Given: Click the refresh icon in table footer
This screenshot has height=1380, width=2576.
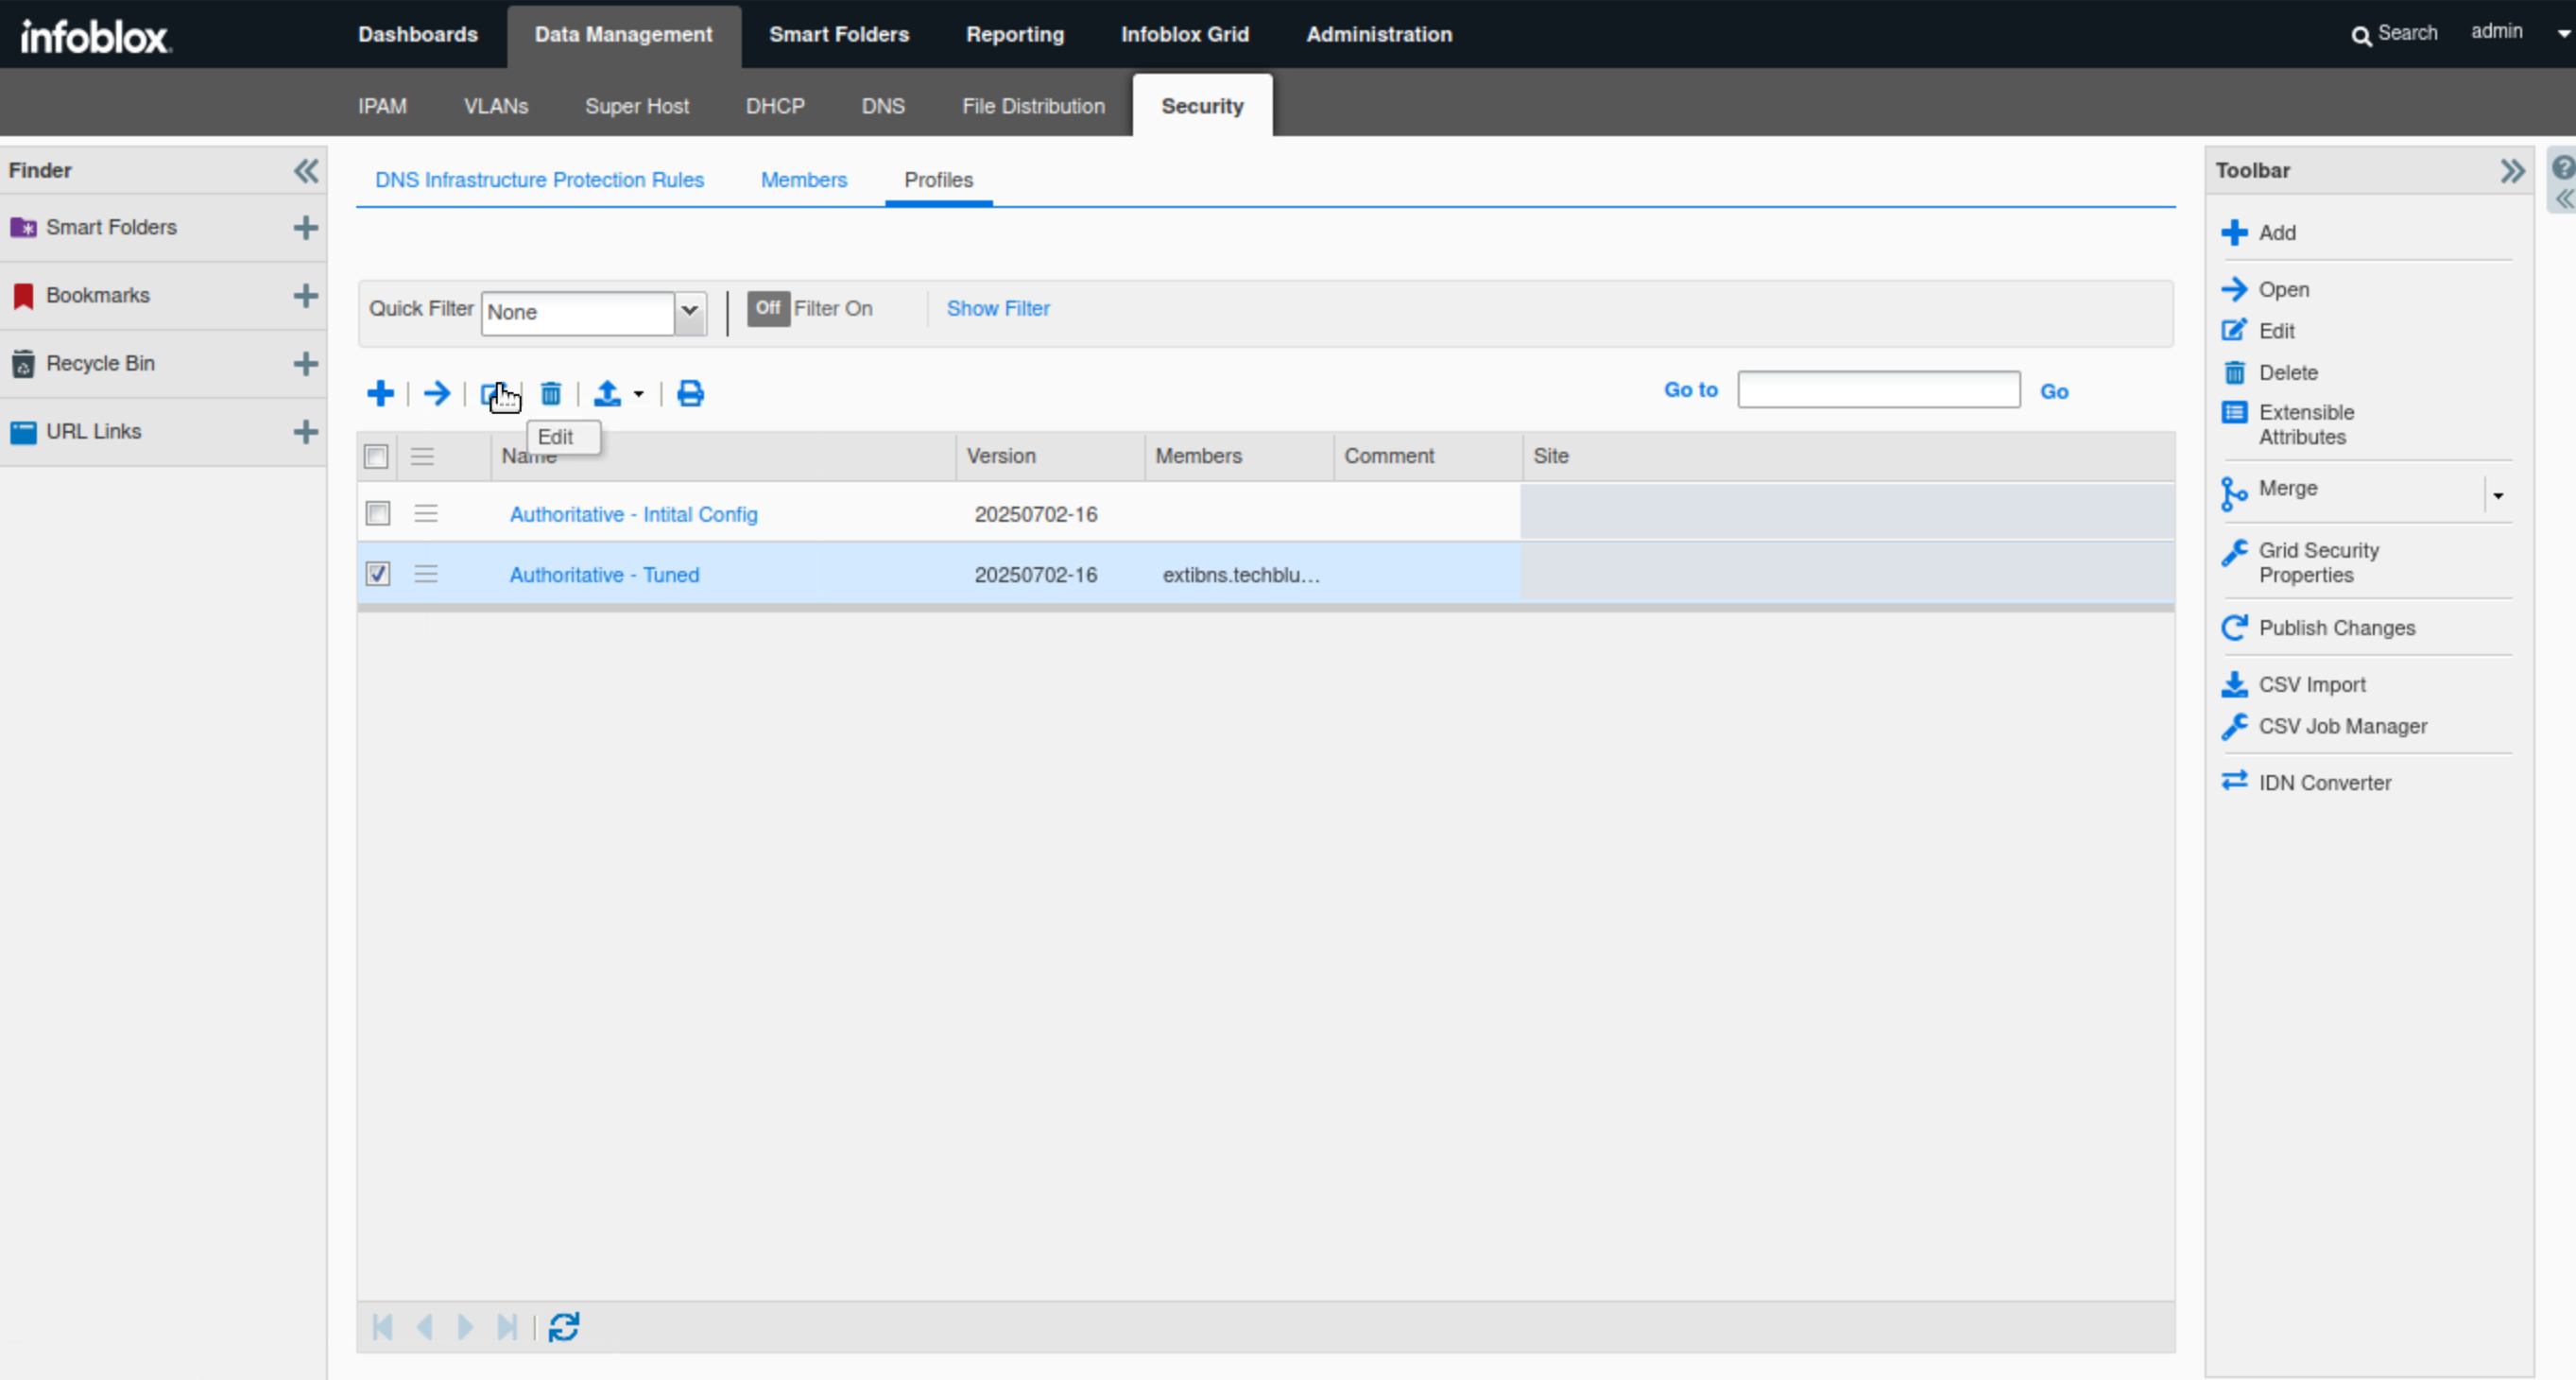Looking at the screenshot, I should (564, 1327).
